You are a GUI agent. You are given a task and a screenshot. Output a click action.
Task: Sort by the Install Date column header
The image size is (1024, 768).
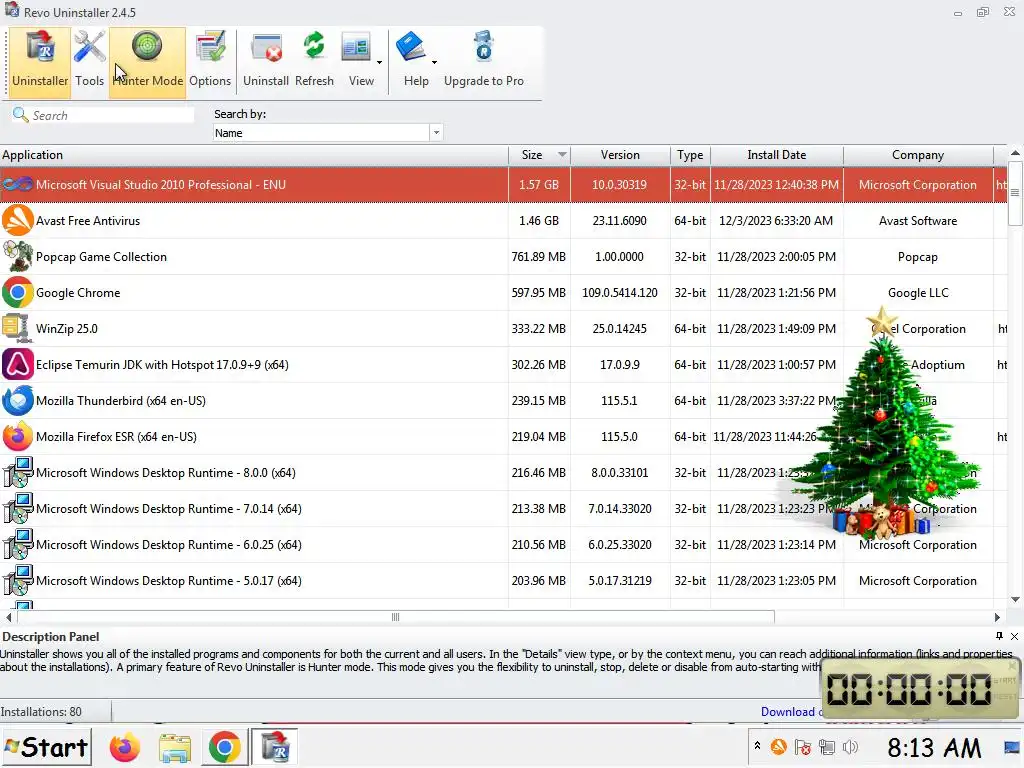(776, 155)
